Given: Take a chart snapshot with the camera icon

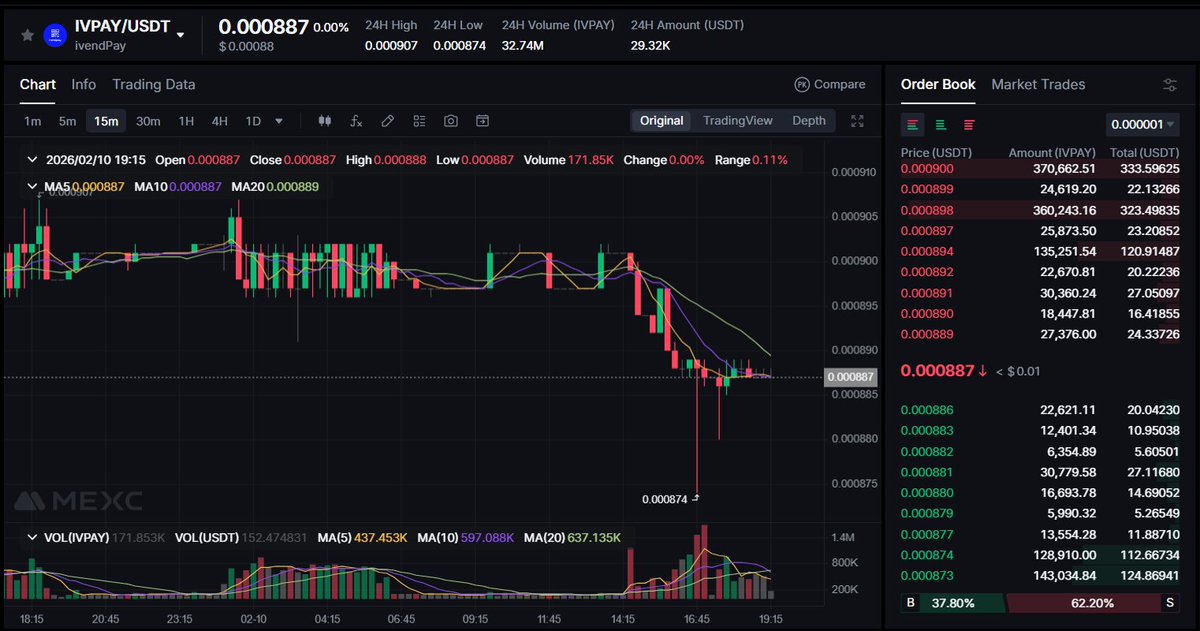Looking at the screenshot, I should [451, 121].
